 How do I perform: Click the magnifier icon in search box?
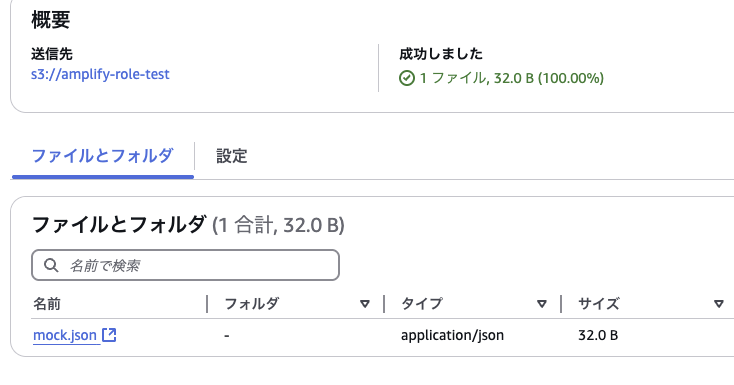click(x=51, y=266)
